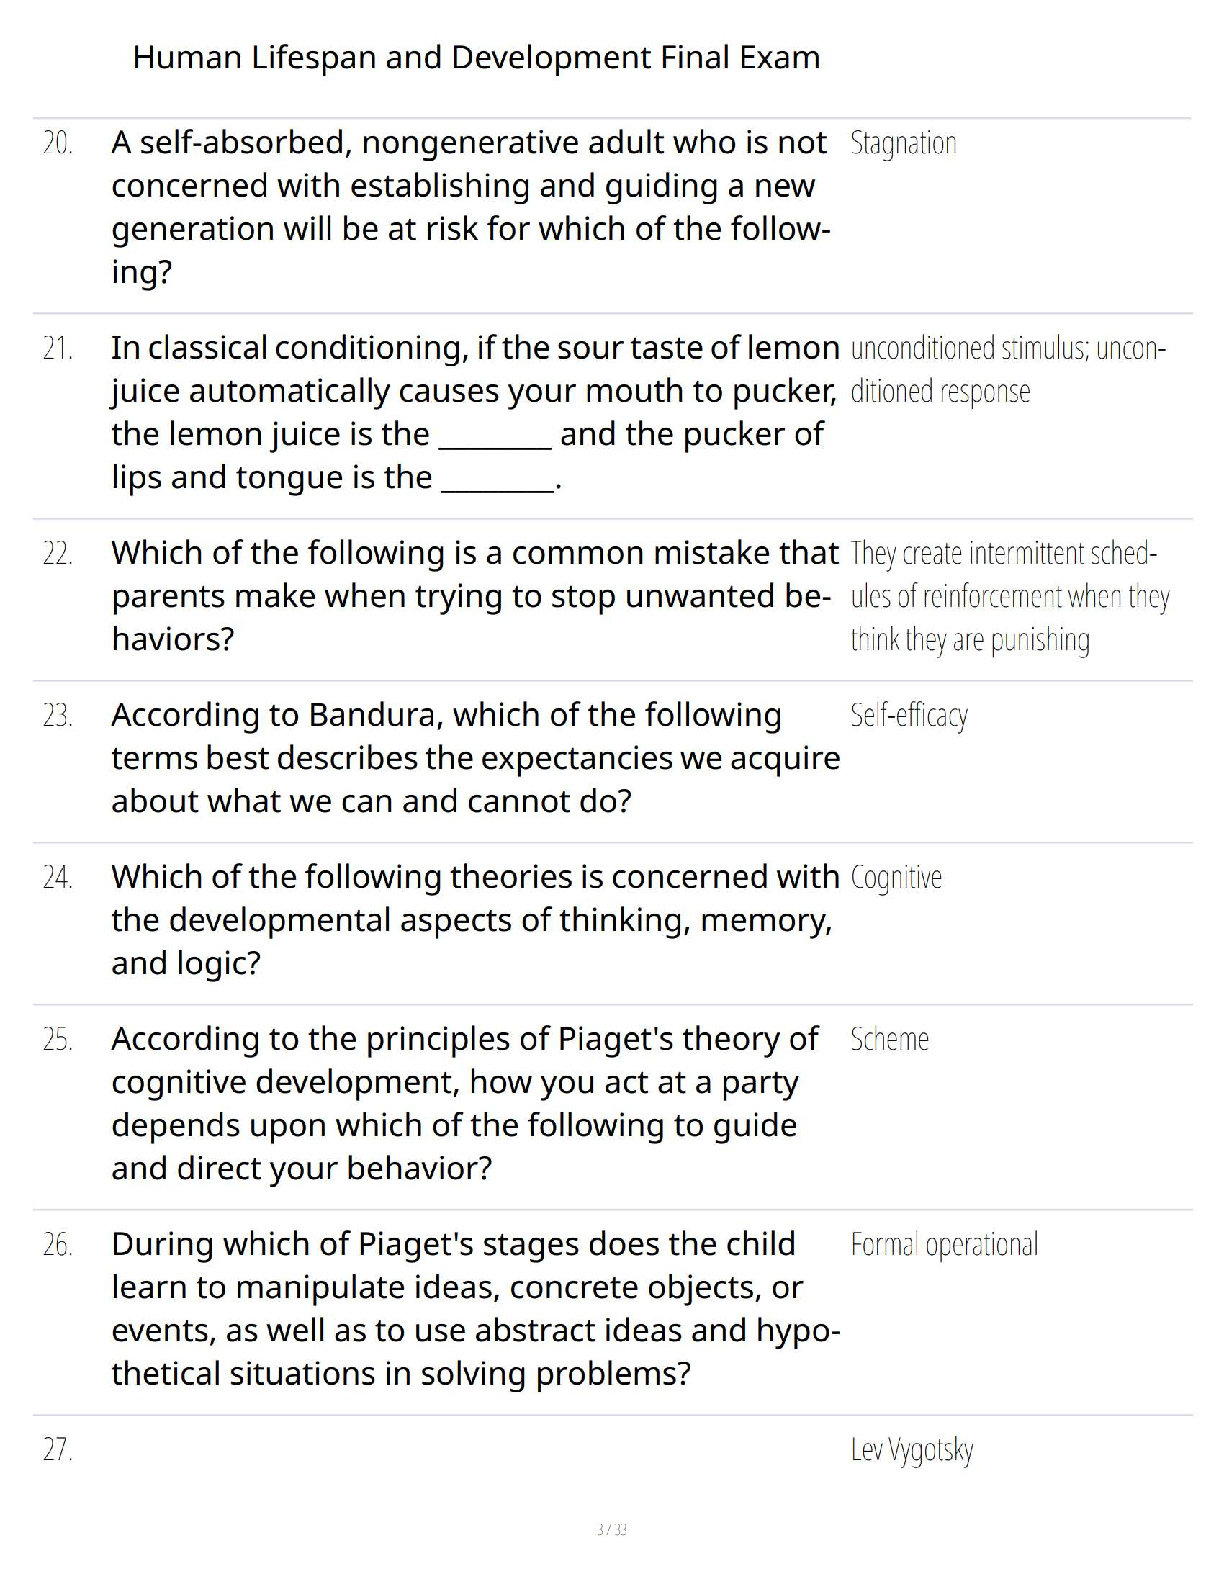Select the 'Cognitive' answer text
Viewport: 1224px width, 1584px height.
[896, 877]
